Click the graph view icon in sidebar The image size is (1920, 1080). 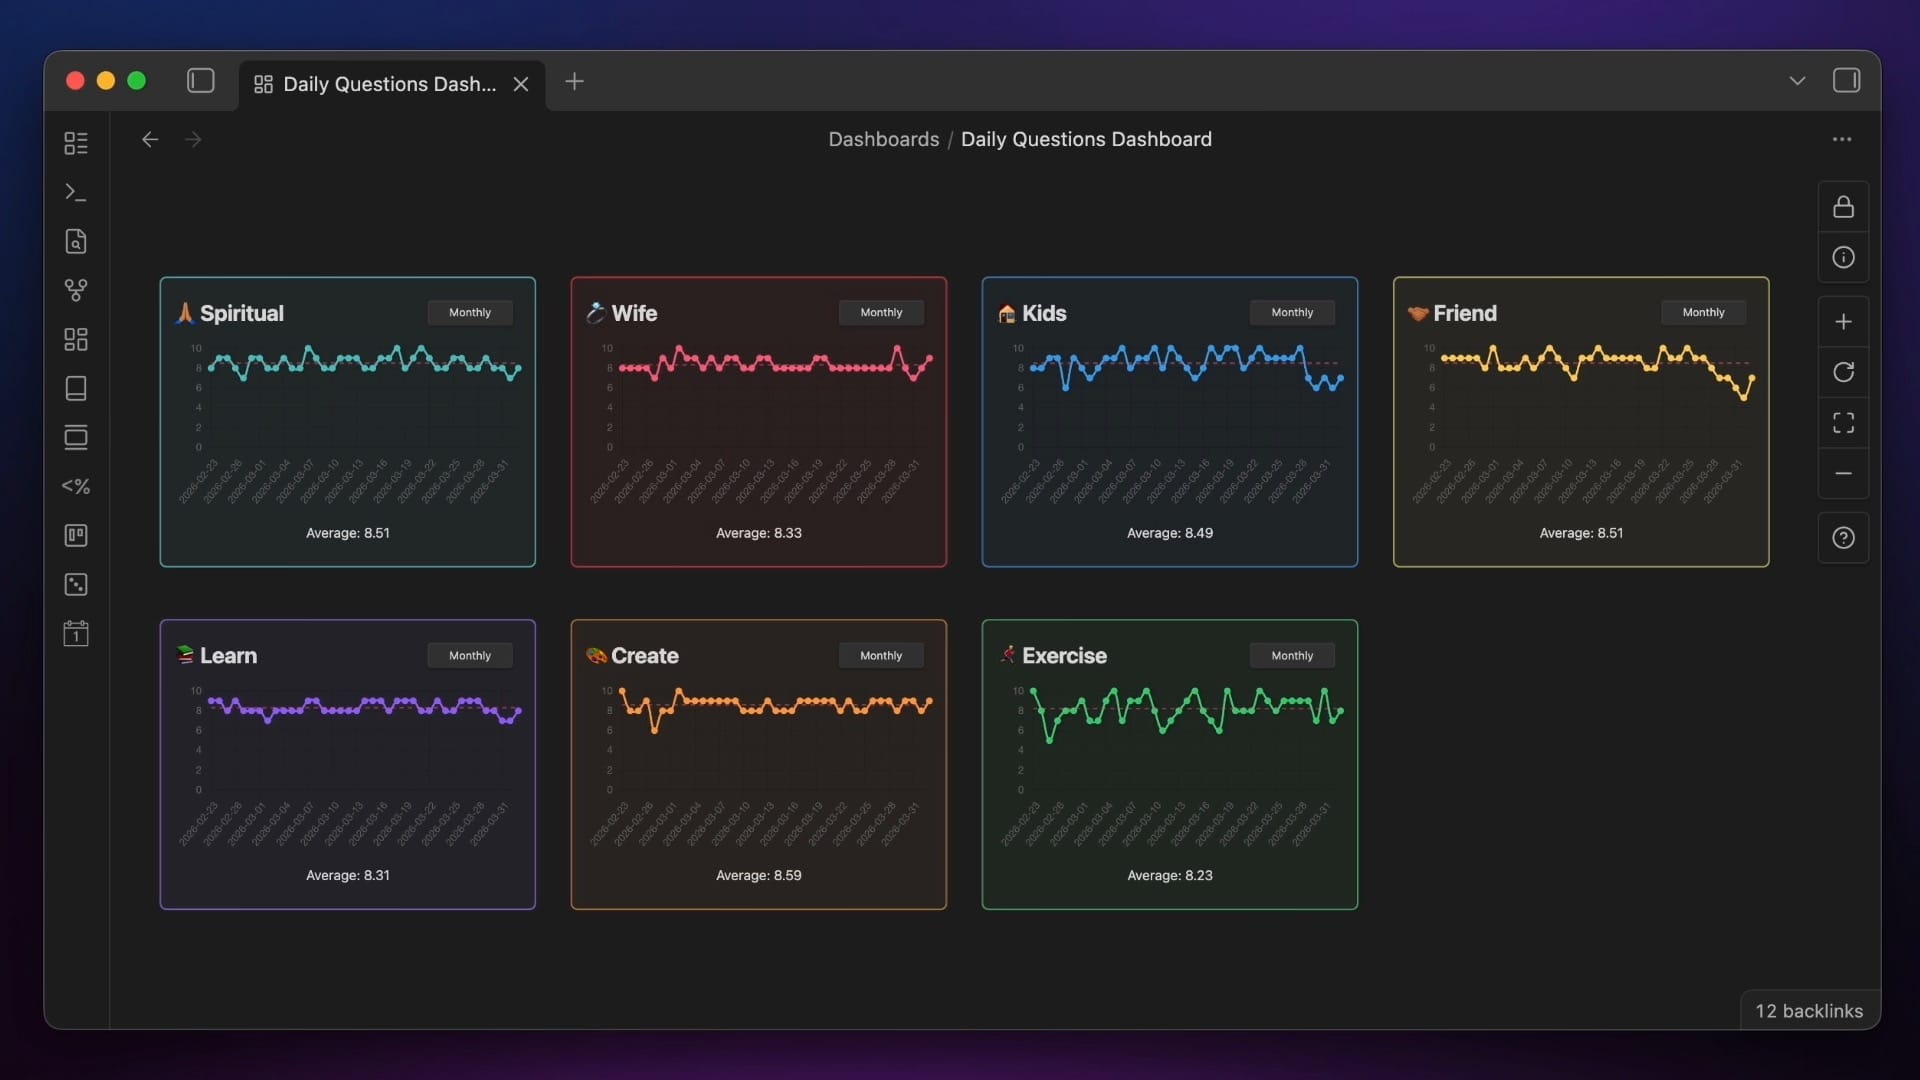(76, 290)
